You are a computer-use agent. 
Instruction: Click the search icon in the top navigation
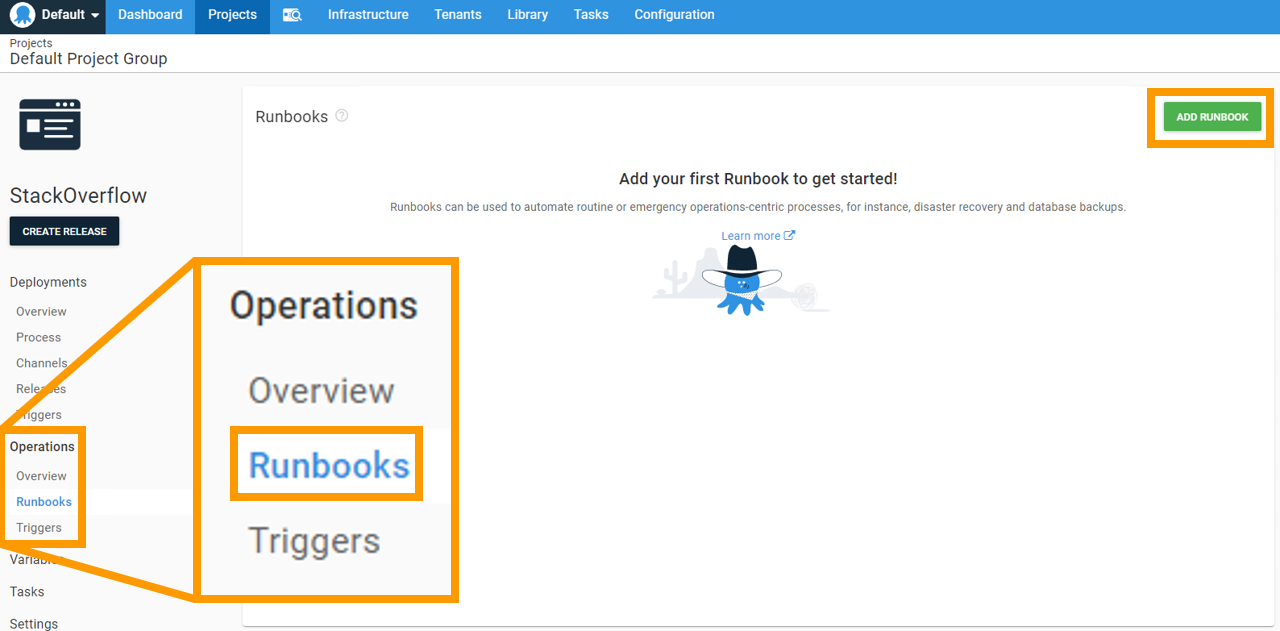pyautogui.click(x=292, y=15)
